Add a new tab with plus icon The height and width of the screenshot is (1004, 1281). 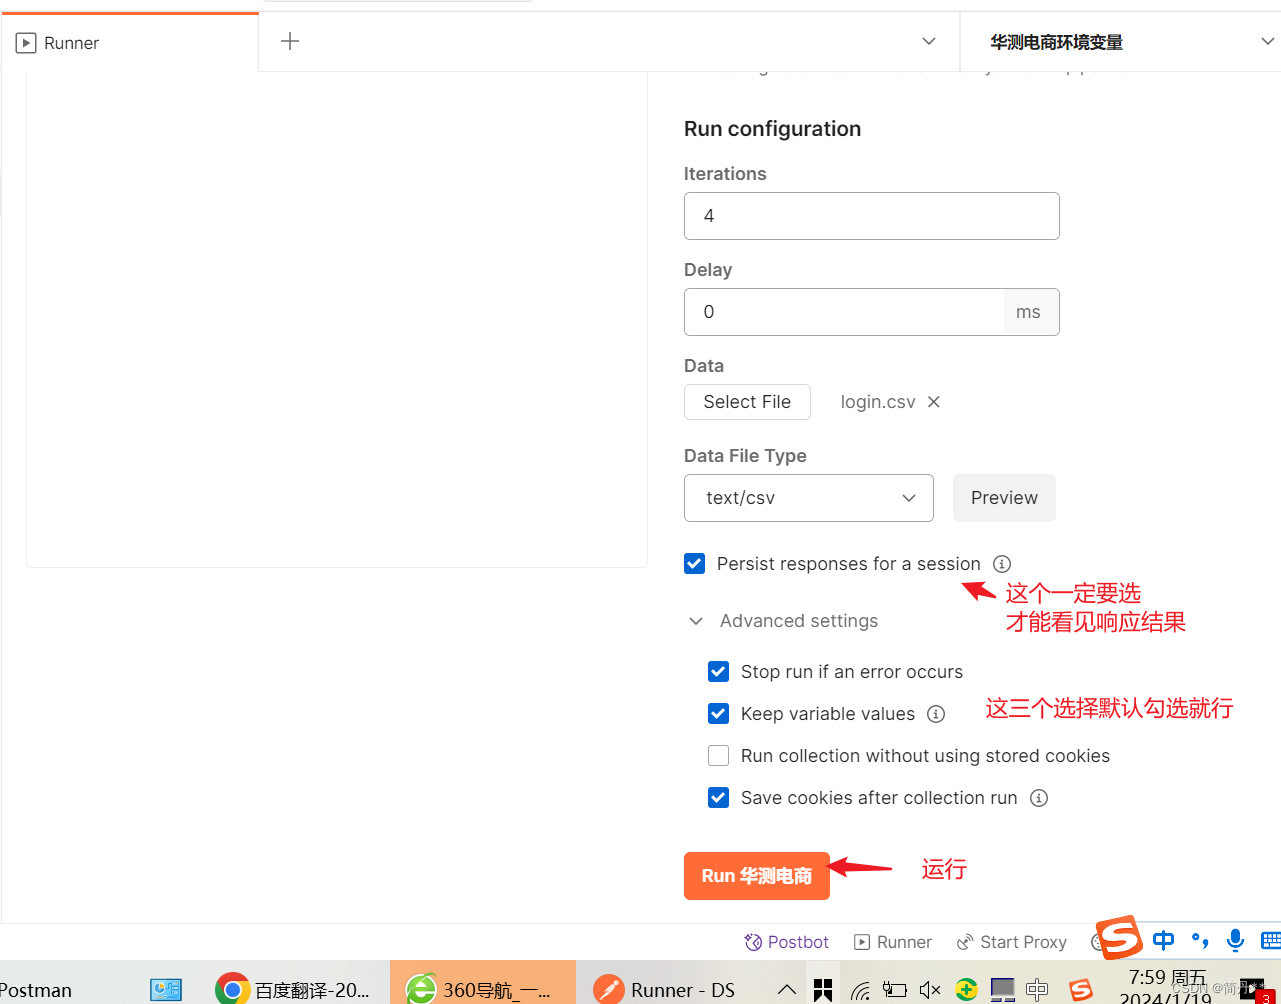(x=290, y=41)
